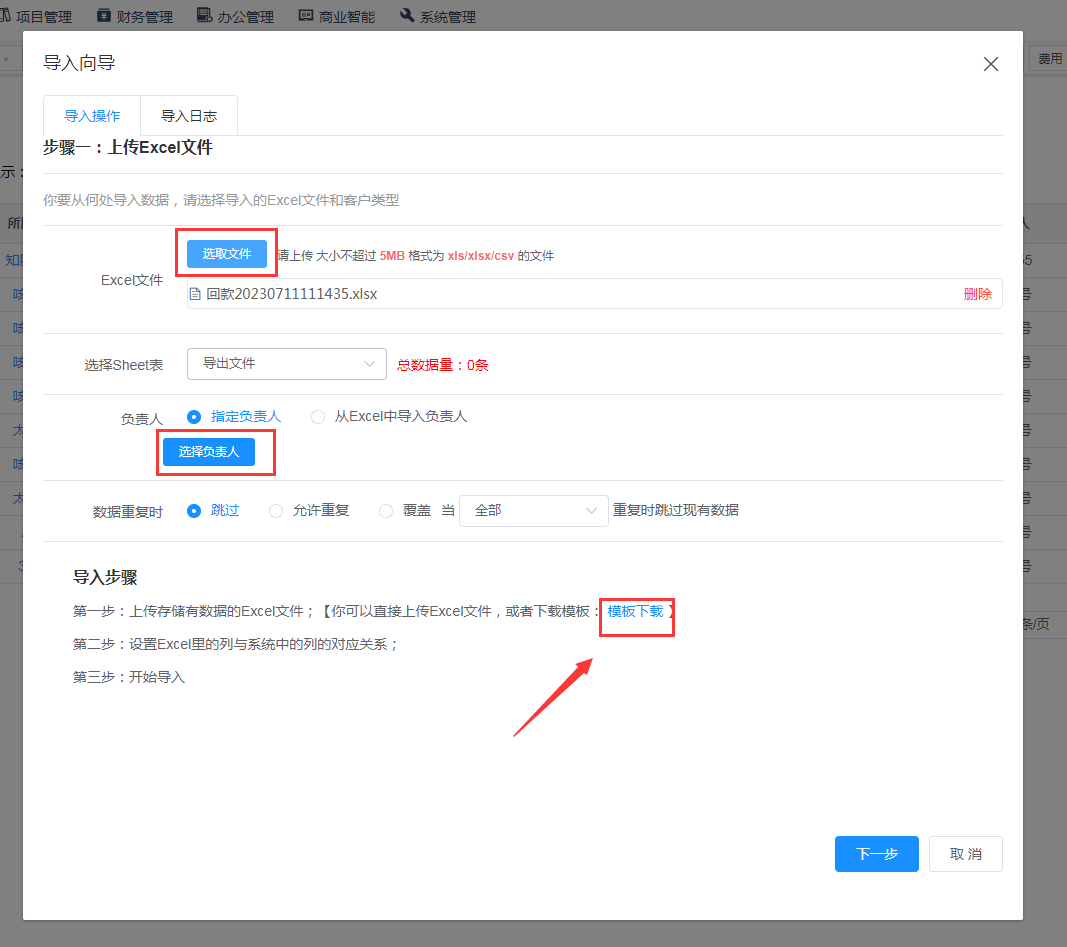1067x947 pixels.
Task: Expand the 全部 dropdown for duplicate matching
Action: (533, 510)
